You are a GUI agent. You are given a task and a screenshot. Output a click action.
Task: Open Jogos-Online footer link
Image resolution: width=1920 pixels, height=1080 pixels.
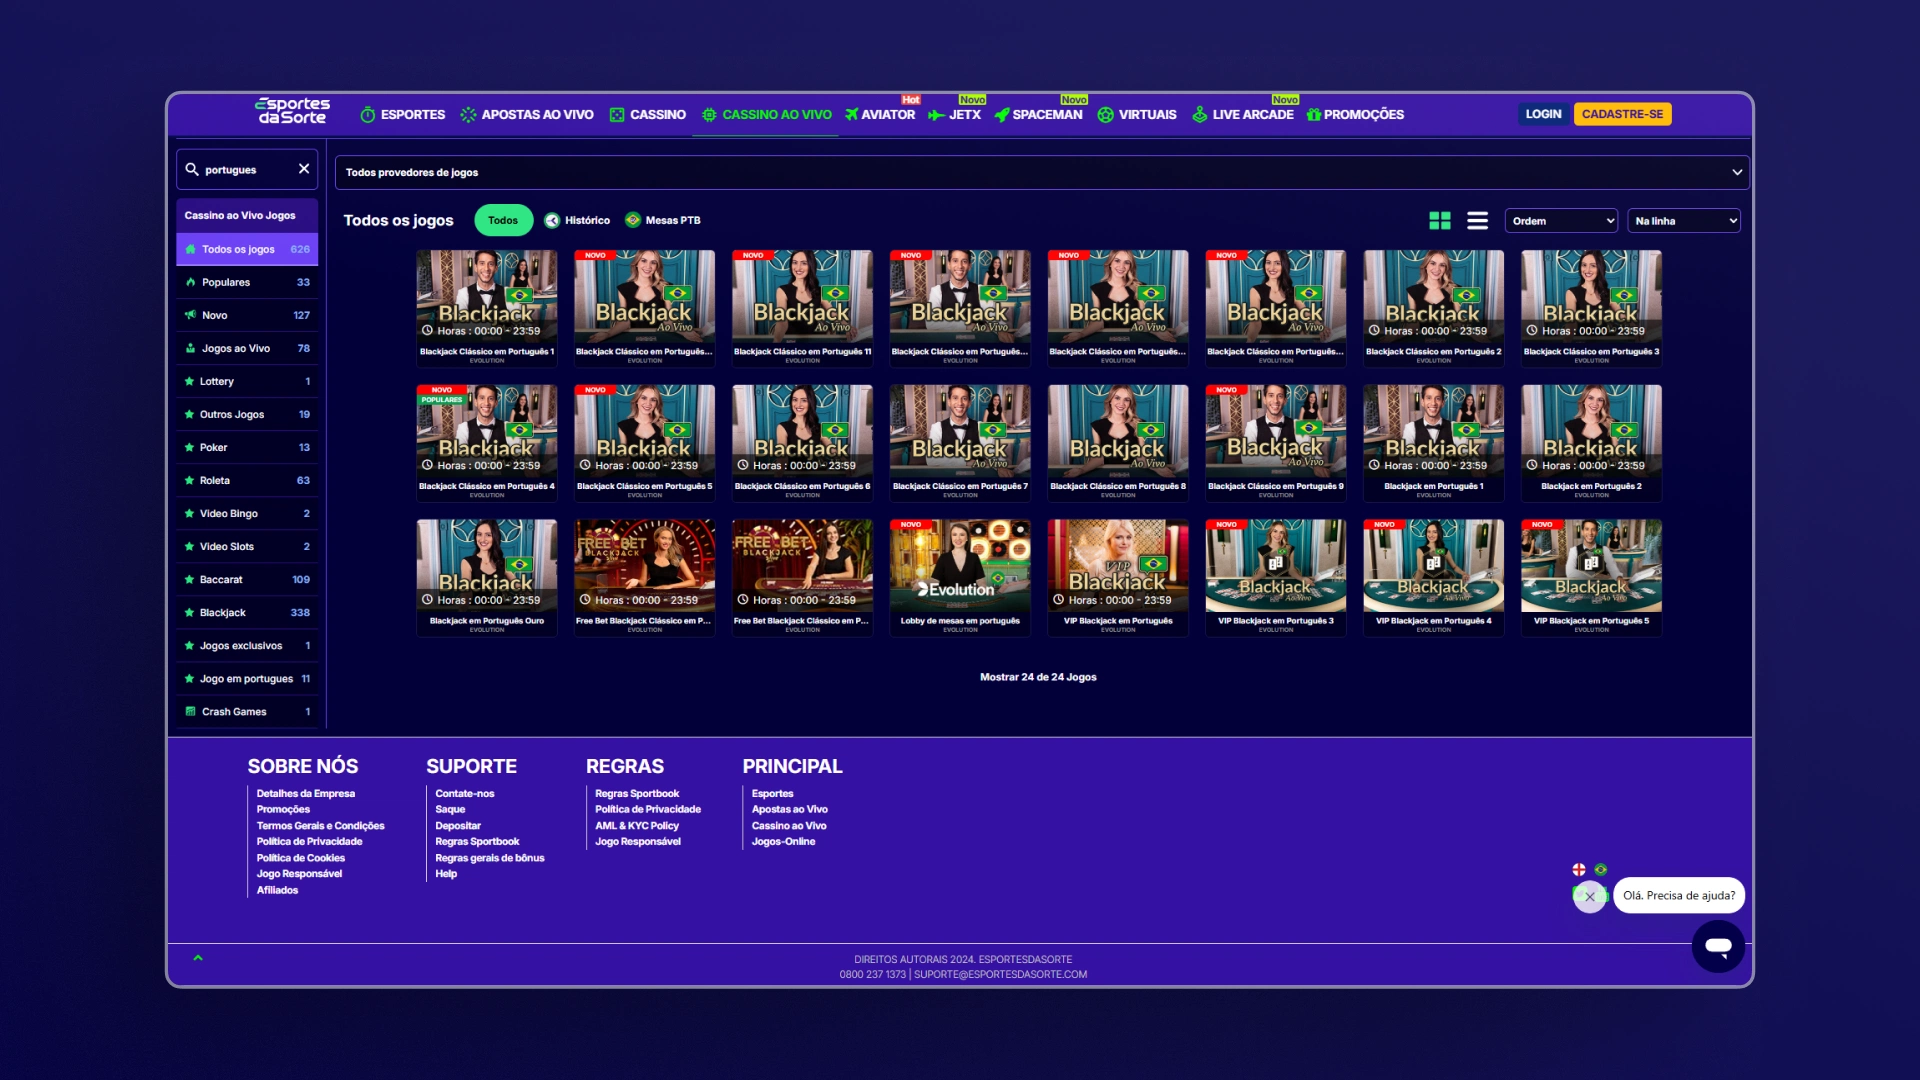coord(783,842)
